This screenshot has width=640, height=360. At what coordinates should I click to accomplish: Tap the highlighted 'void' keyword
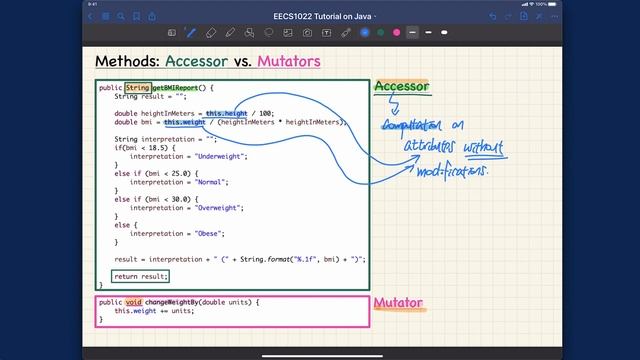(133, 302)
